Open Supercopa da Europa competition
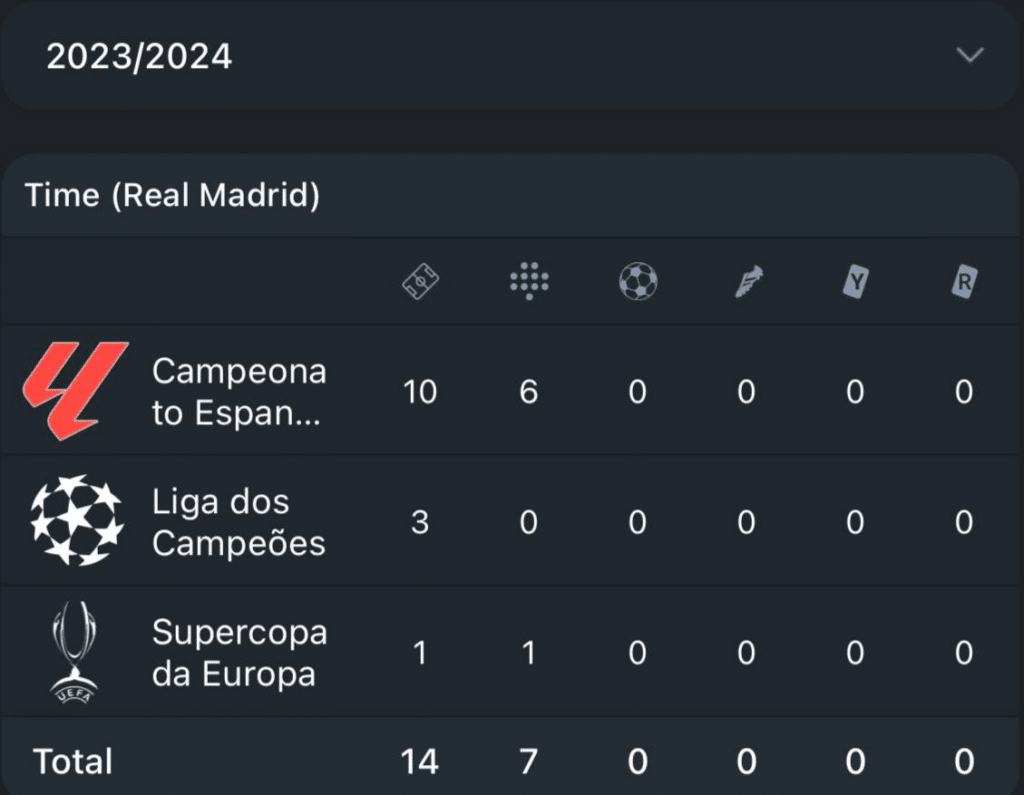This screenshot has height=795, width=1024. click(239, 653)
